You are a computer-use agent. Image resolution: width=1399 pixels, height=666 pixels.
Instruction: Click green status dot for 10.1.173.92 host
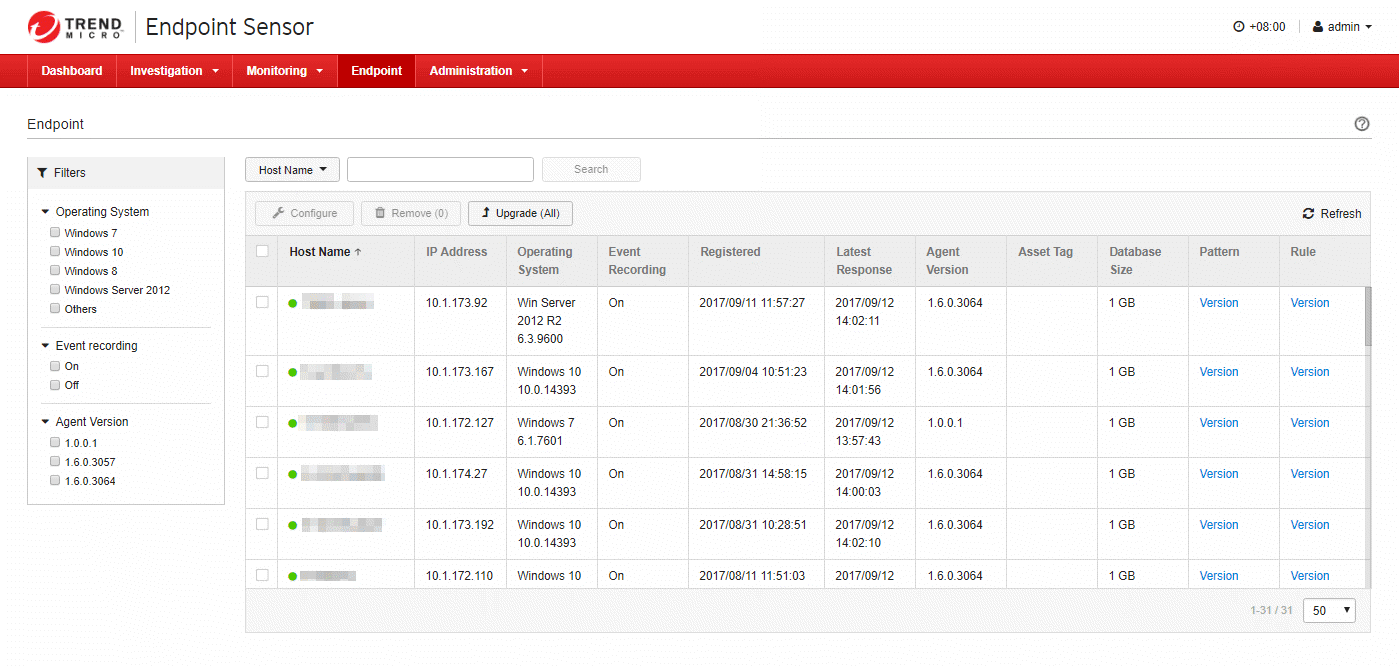click(293, 303)
